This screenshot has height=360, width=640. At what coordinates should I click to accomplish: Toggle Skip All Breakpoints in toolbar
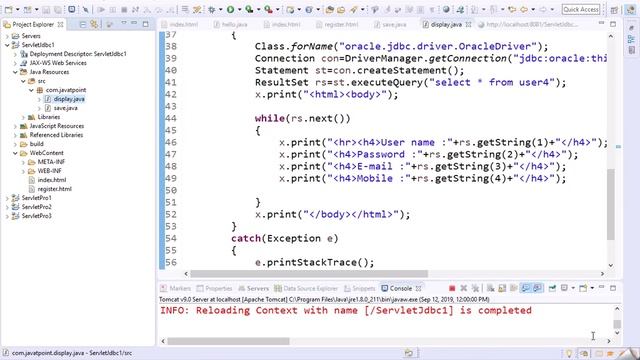click(86, 9)
